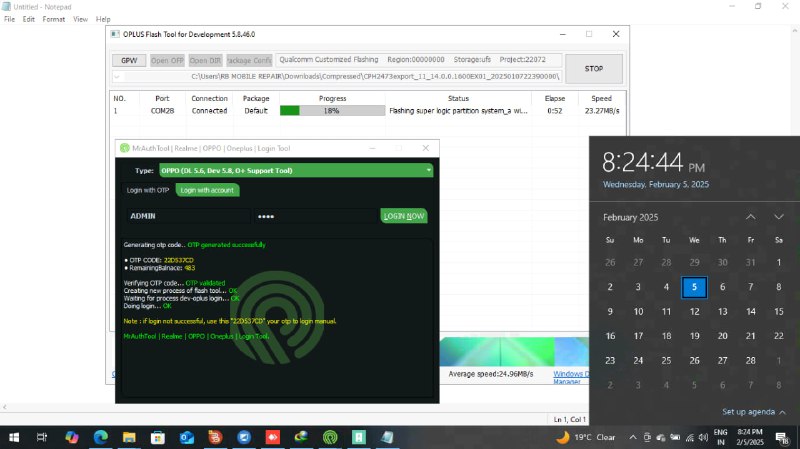Click the 18% flashing progress bar
Image resolution: width=800 pixels, height=449 pixels.
pos(332,111)
